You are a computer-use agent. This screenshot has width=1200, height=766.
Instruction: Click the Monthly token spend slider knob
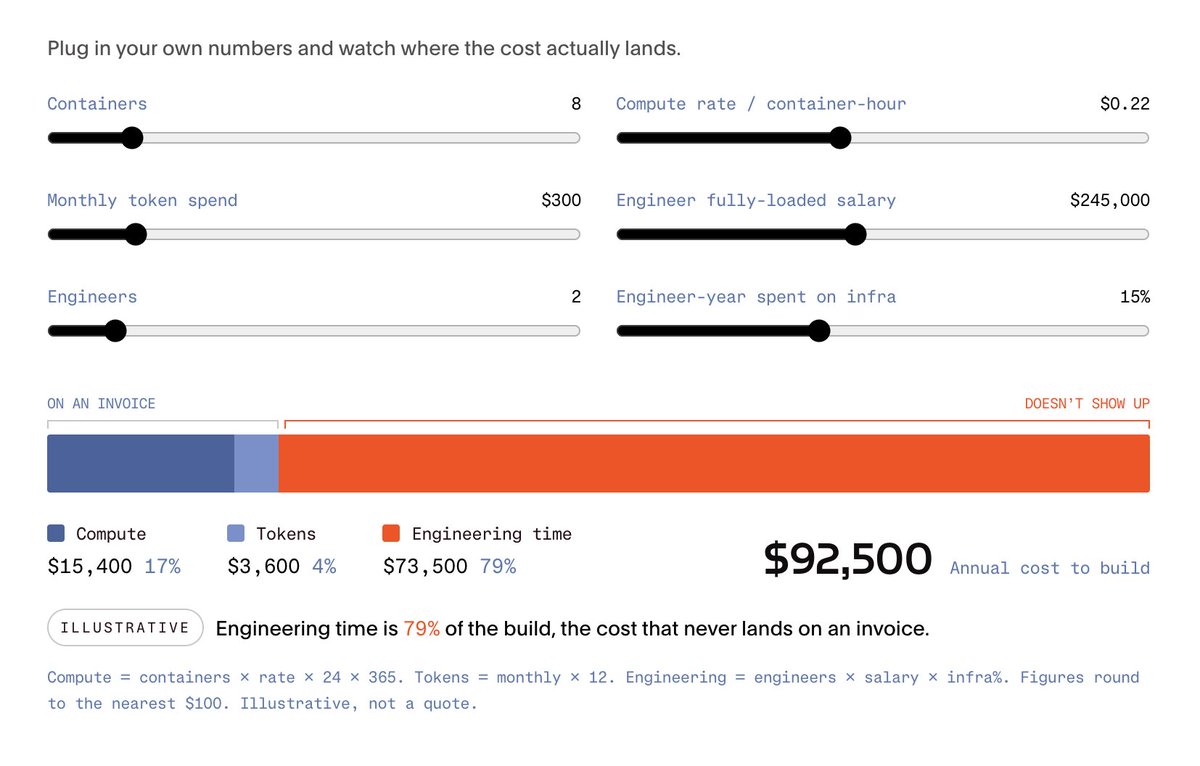tap(136, 235)
